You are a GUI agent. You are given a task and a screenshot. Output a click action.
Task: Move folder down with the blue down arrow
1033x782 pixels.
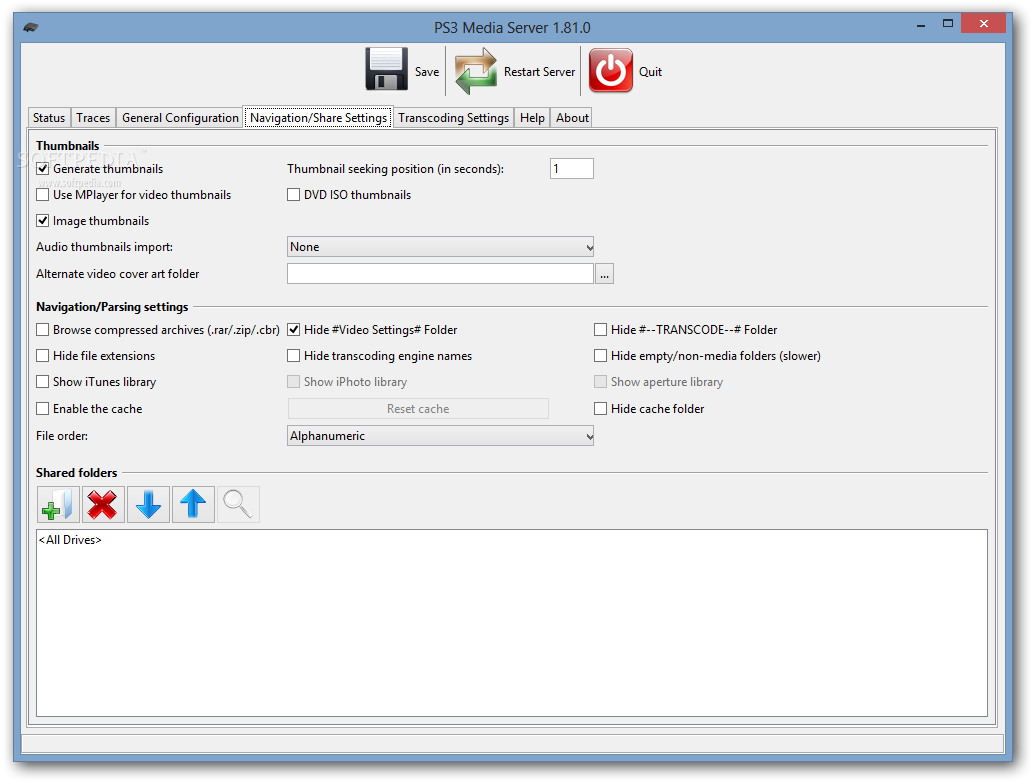pos(148,505)
